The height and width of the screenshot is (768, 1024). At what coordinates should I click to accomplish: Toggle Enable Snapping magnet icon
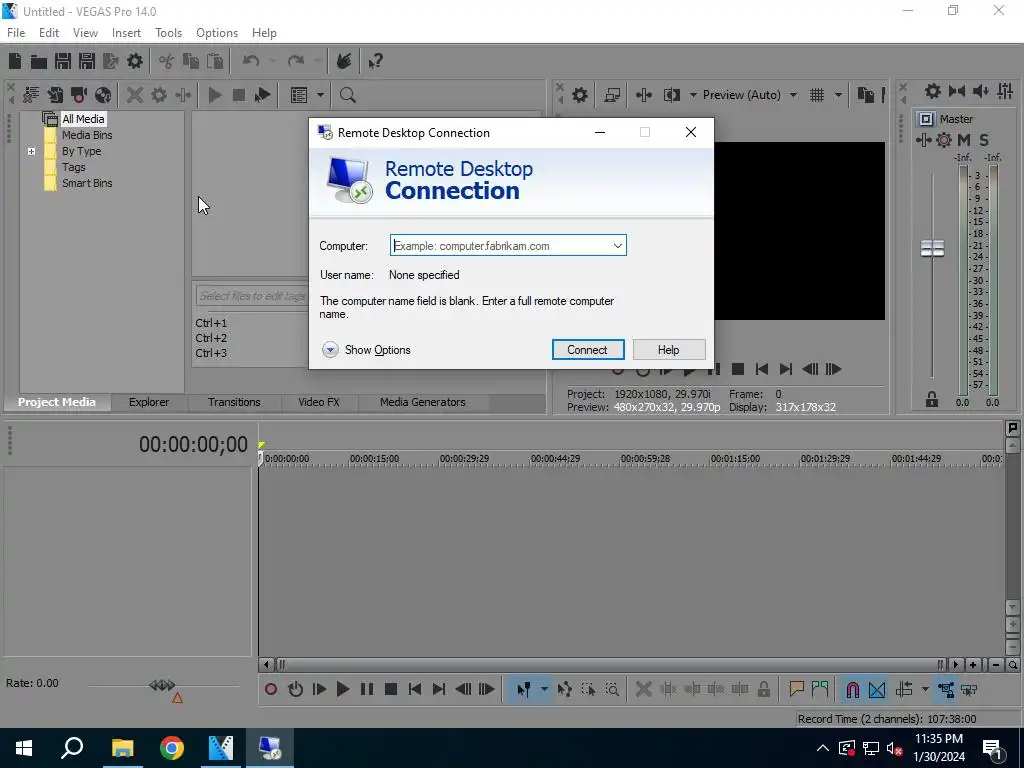[x=852, y=690]
